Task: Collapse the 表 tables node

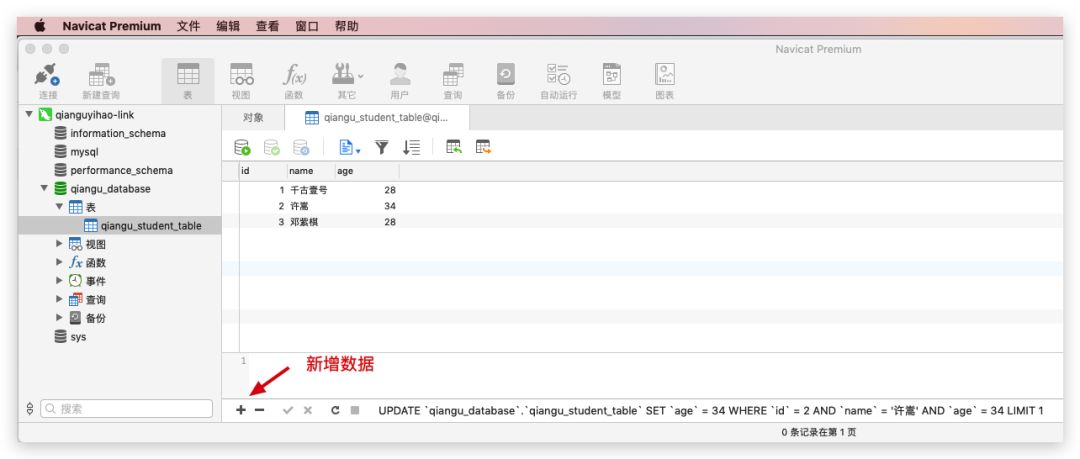Action: [x=59, y=207]
